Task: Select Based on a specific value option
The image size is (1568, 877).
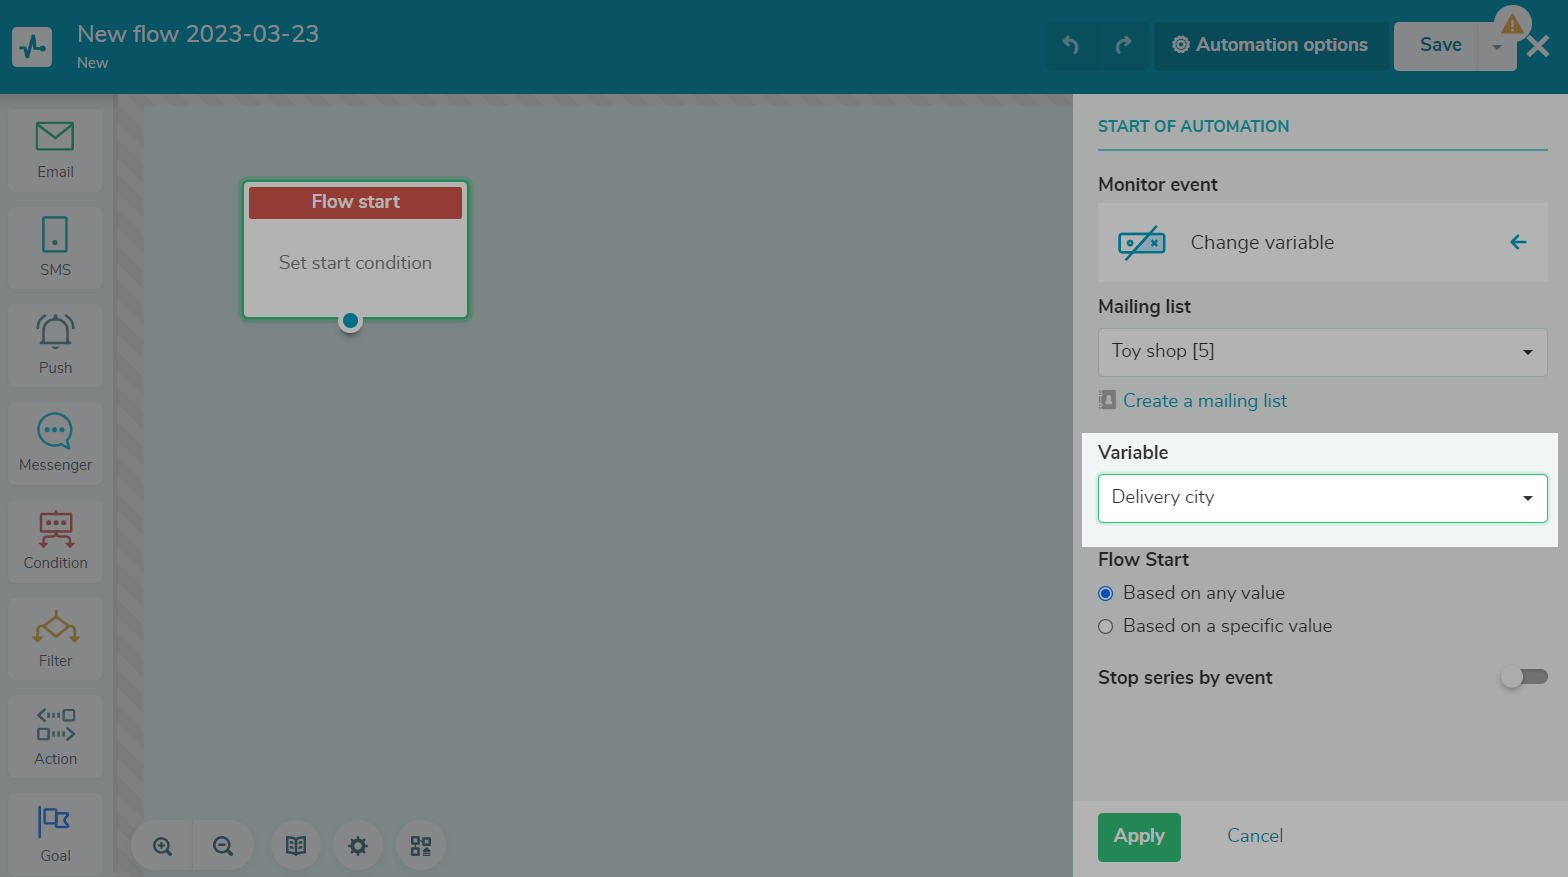Action: (x=1105, y=627)
